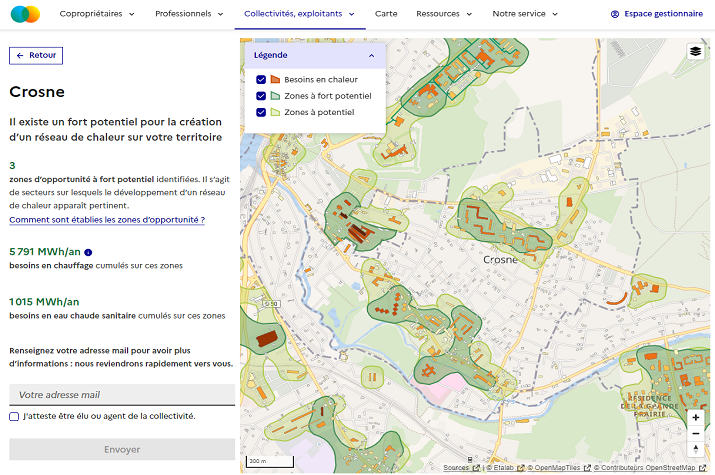This screenshot has width=715, height=475.
Task: Click the user icon beside Espace gestionnaire
Action: click(615, 14)
